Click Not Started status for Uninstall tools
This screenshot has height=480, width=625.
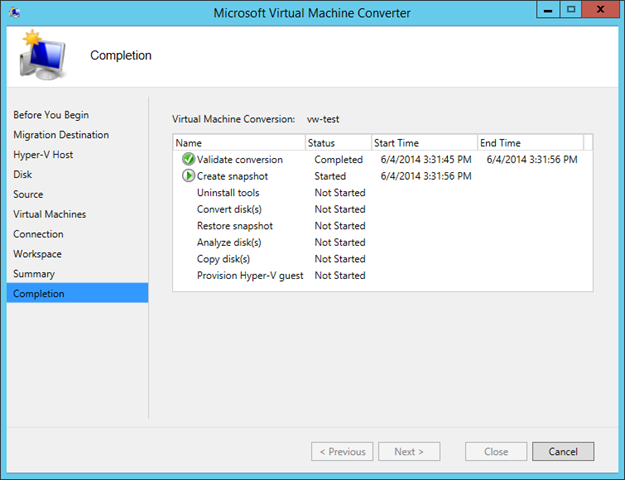(x=340, y=193)
